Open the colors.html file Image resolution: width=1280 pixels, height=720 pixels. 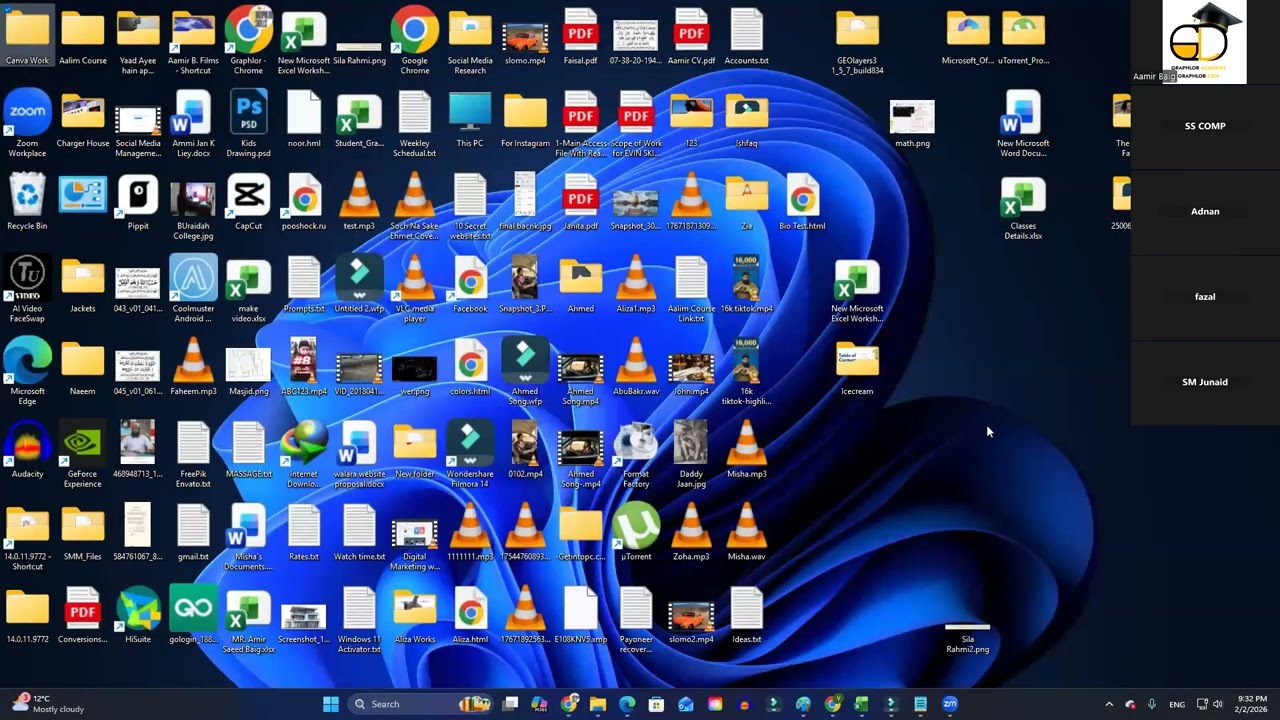(x=470, y=369)
